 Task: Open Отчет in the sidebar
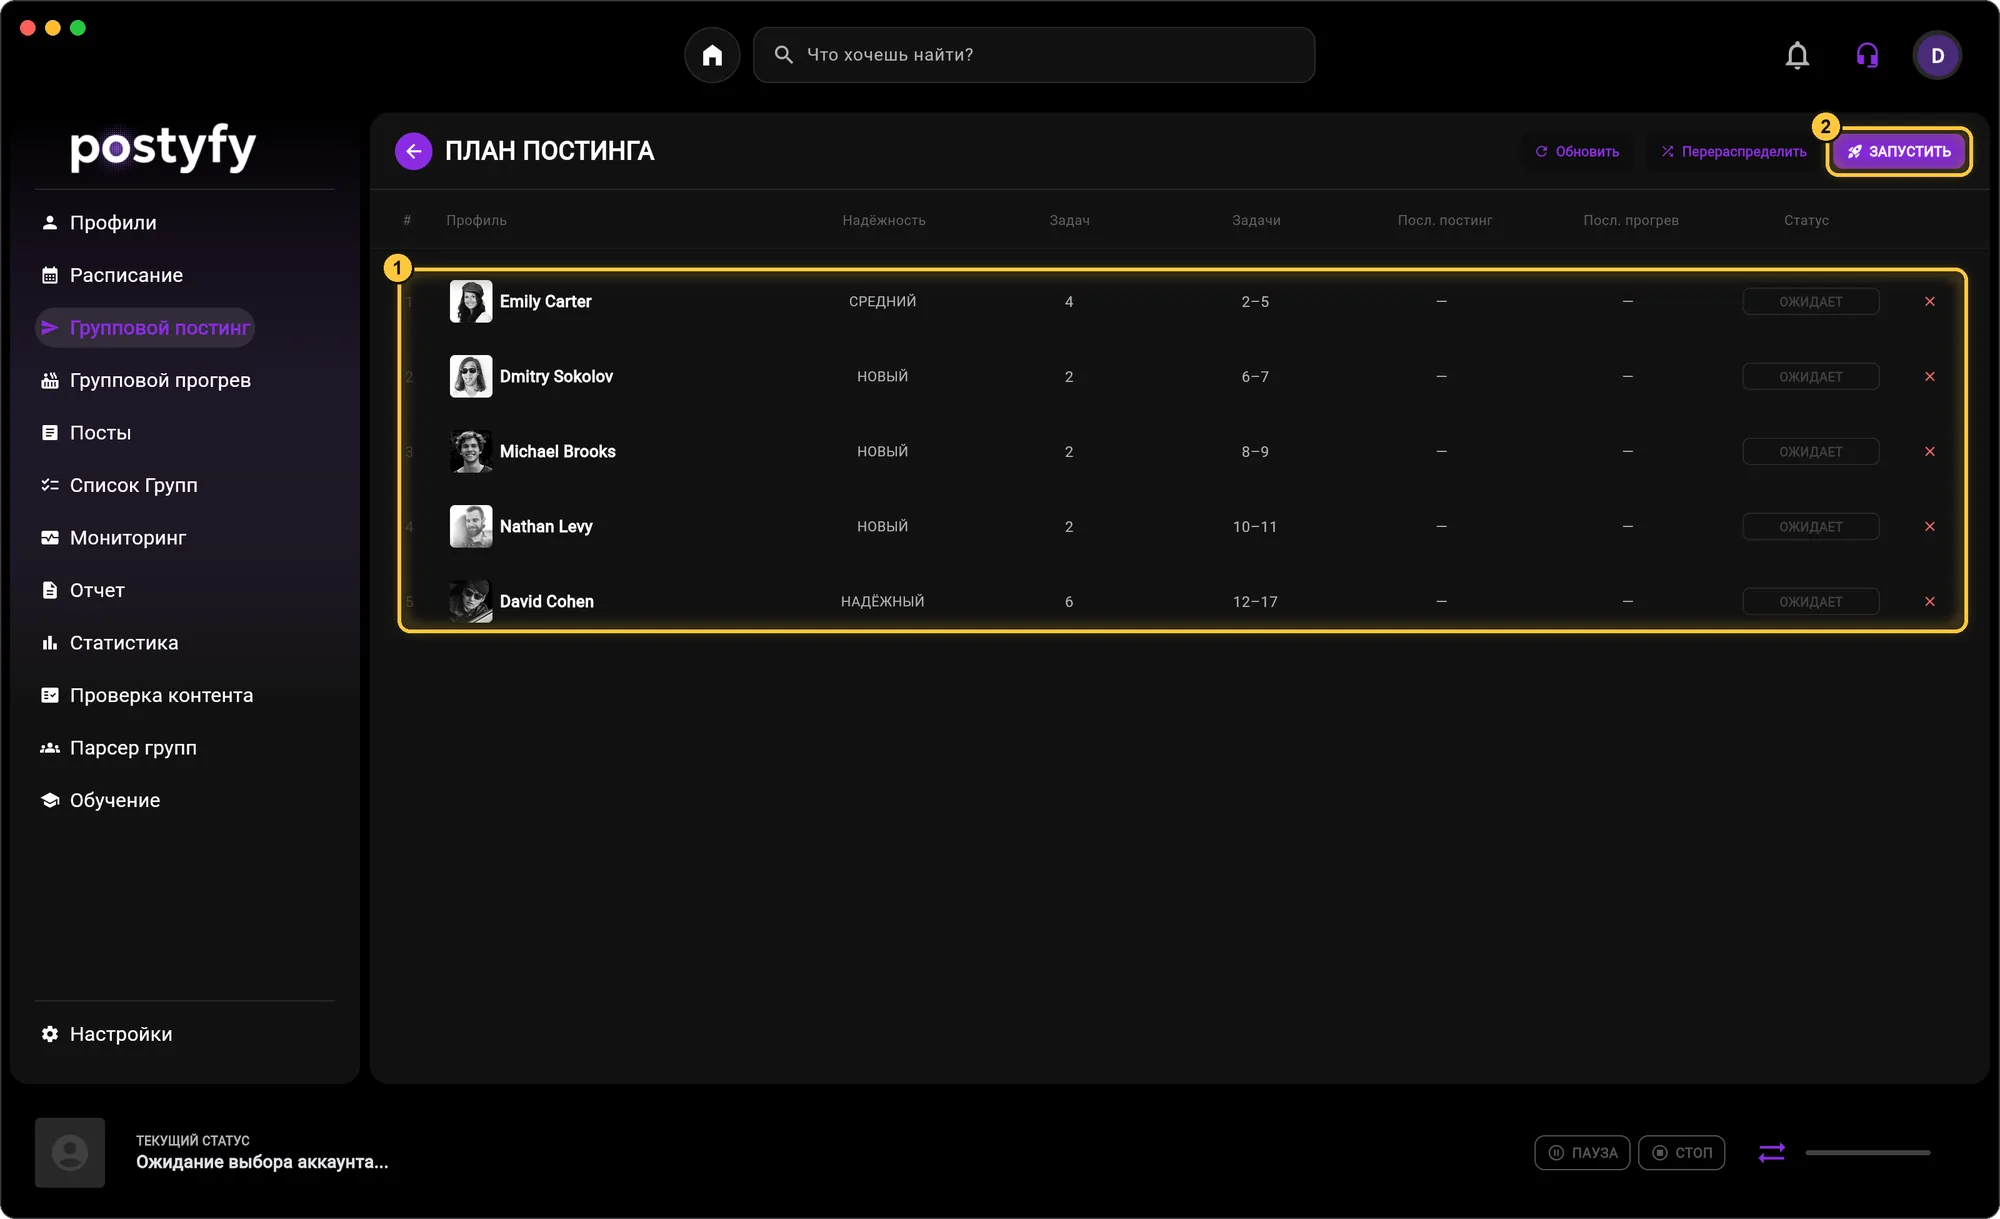pos(82,590)
